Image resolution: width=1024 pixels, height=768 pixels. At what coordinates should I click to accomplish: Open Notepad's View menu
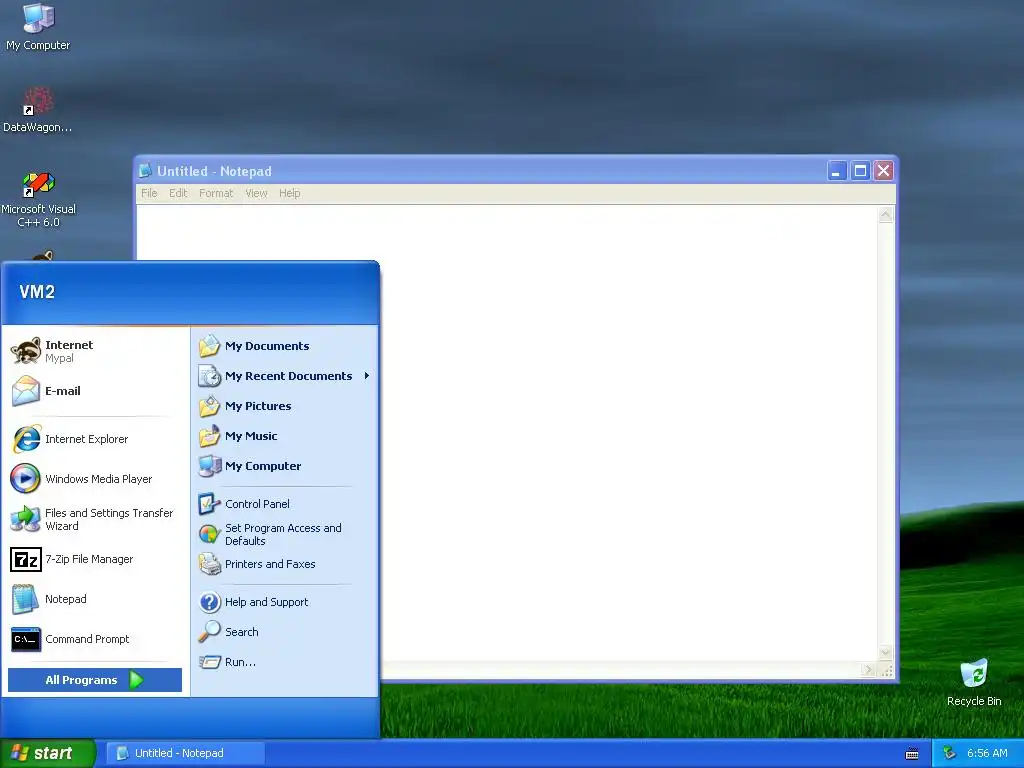click(256, 193)
